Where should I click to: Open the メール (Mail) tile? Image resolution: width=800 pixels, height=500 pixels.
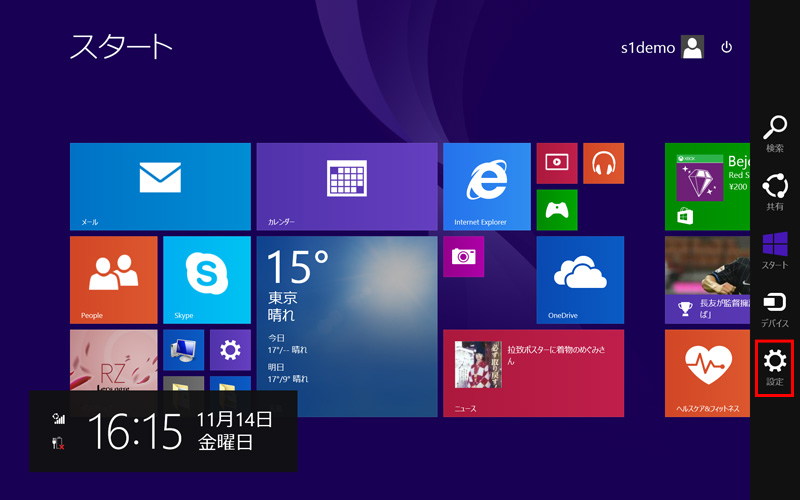pyautogui.click(x=160, y=187)
